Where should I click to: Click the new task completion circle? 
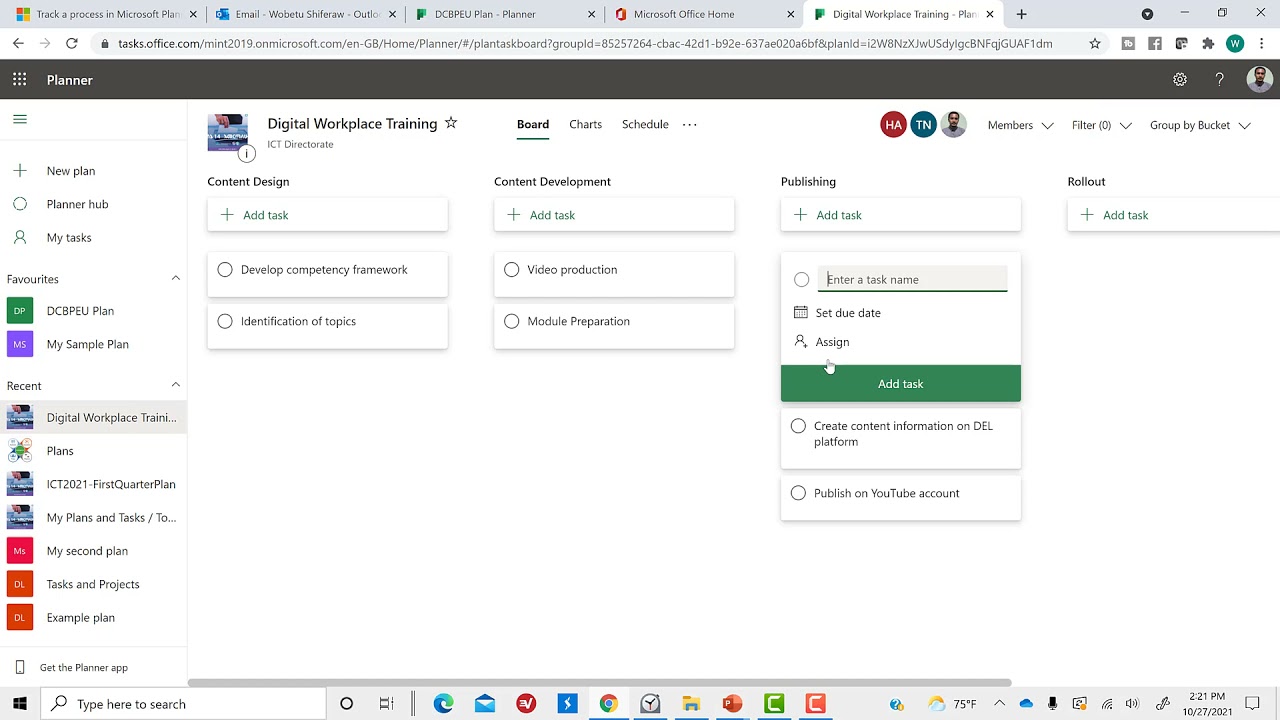click(802, 280)
